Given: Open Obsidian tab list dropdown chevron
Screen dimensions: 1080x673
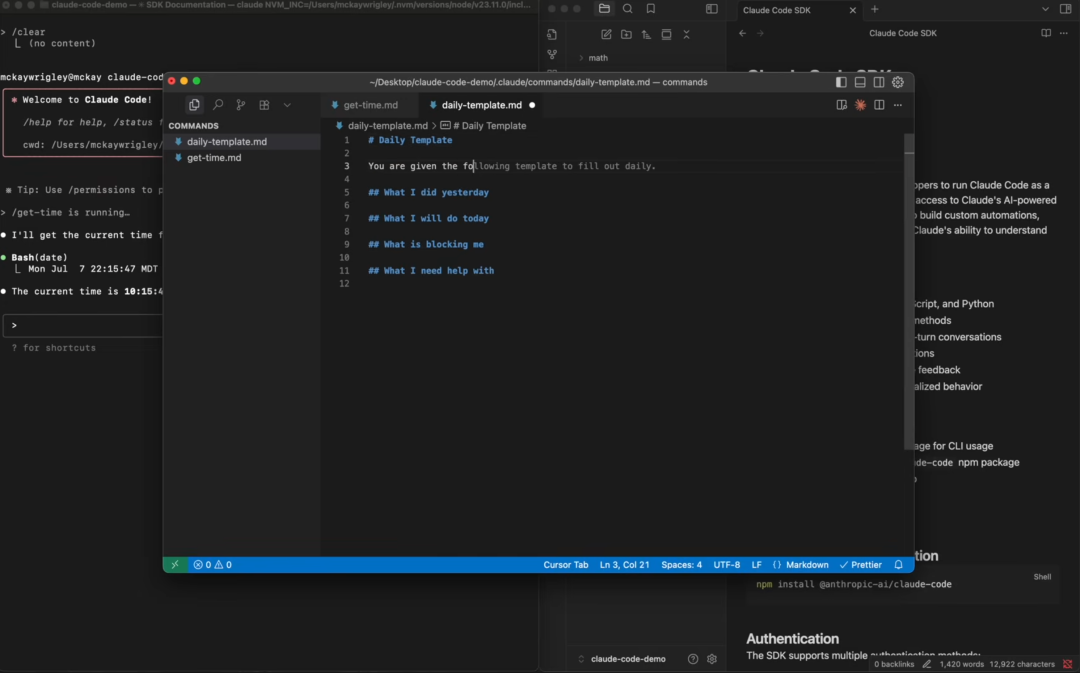Looking at the screenshot, I should [1045, 10].
